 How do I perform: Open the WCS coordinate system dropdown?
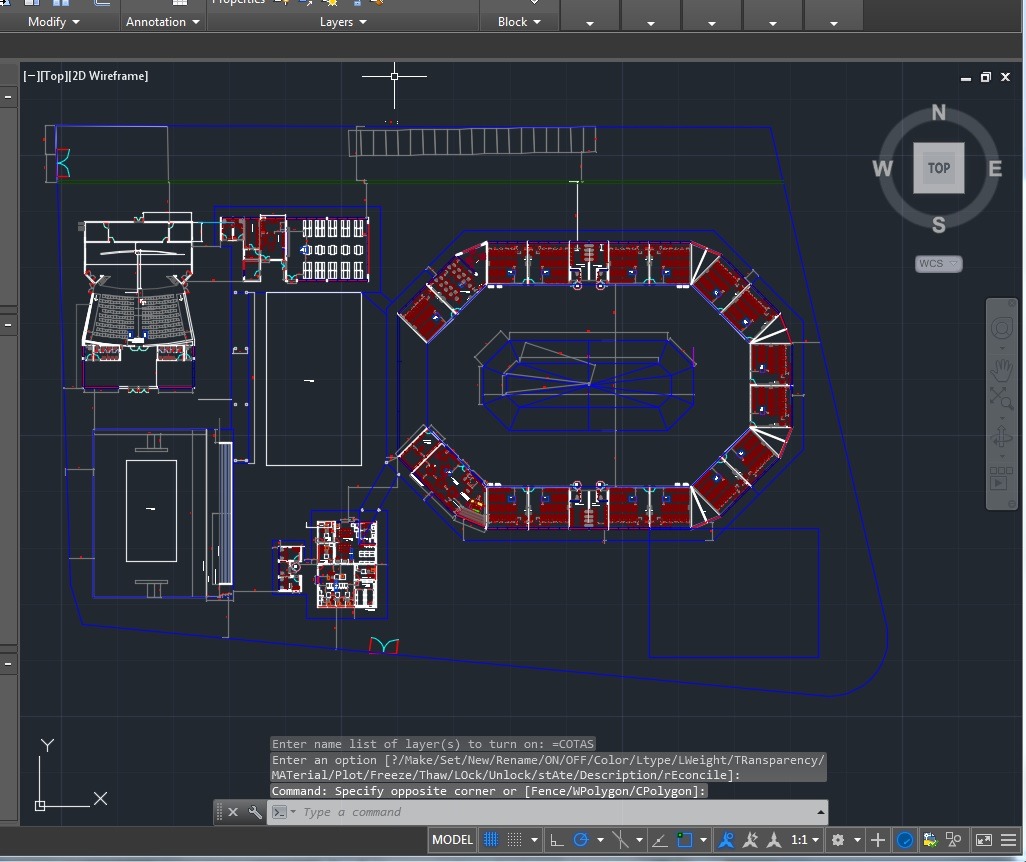tap(938, 264)
